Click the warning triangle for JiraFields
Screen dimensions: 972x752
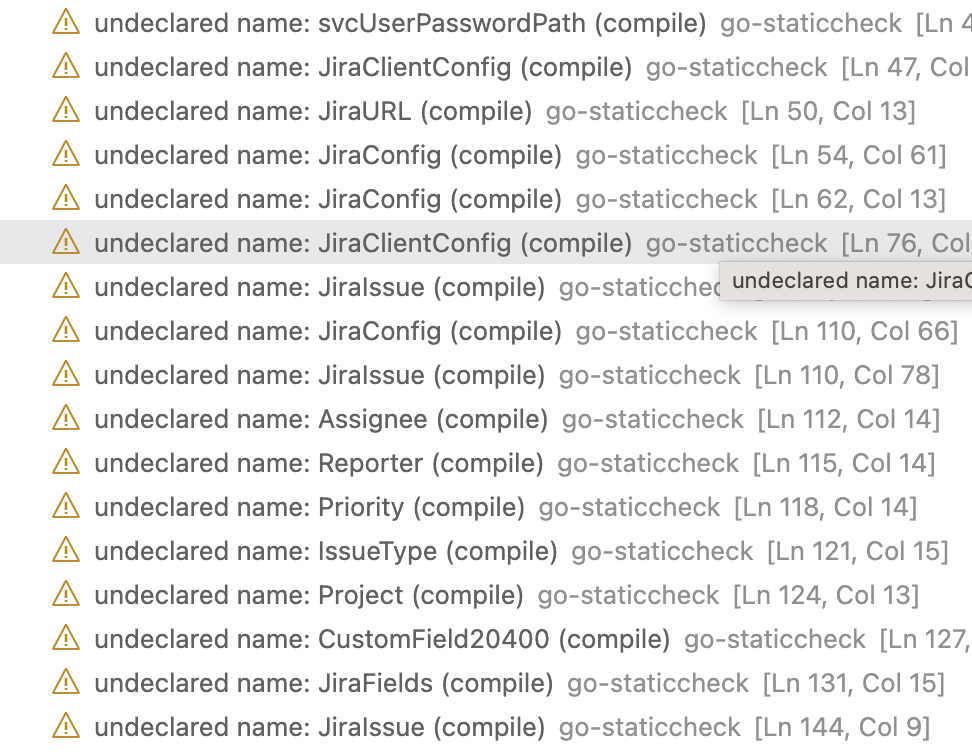tap(65, 683)
